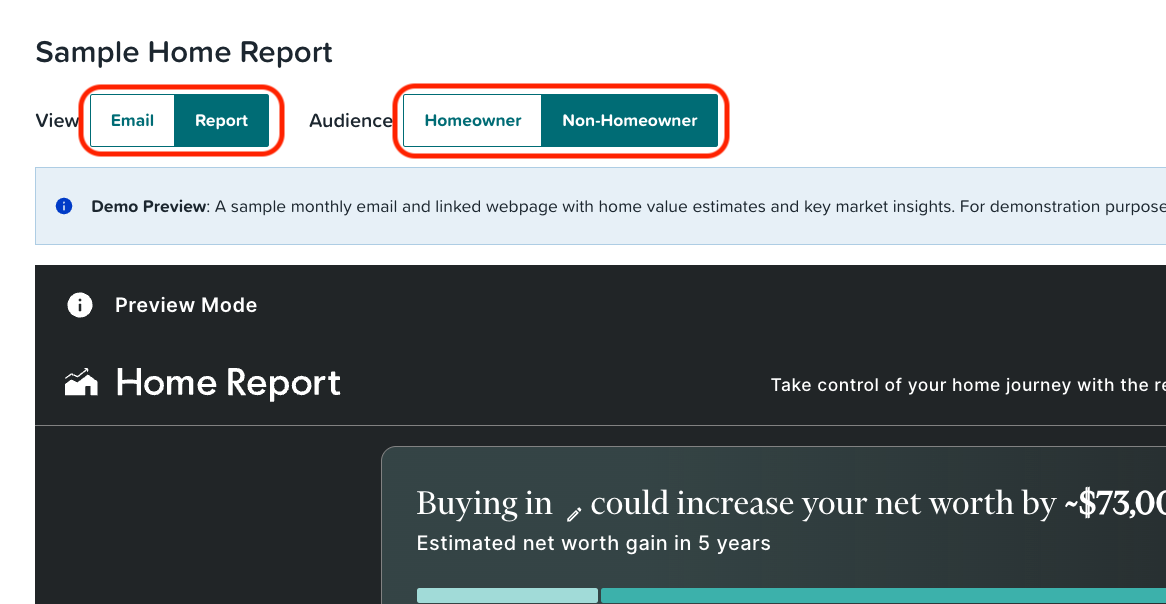This screenshot has height=604, width=1166.
Task: Click the 'Buying in' headline text
Action: 484,504
